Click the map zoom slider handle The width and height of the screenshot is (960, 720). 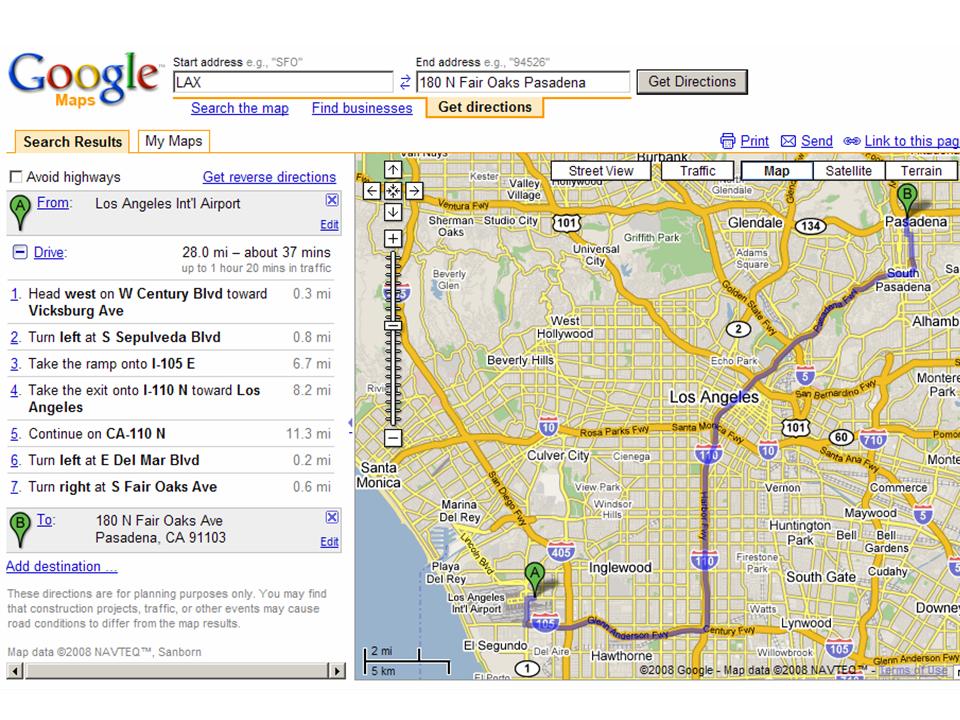point(393,326)
